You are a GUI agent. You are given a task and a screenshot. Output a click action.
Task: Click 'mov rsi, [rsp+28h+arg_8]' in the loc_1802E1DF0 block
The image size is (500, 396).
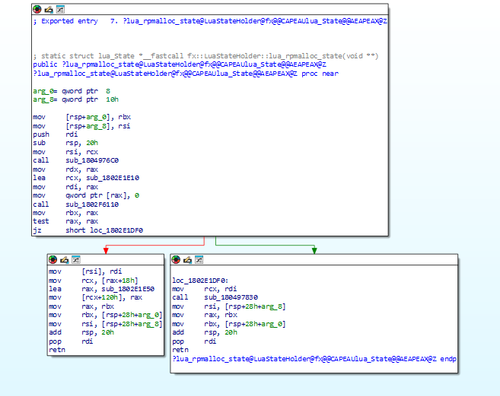coord(229,306)
